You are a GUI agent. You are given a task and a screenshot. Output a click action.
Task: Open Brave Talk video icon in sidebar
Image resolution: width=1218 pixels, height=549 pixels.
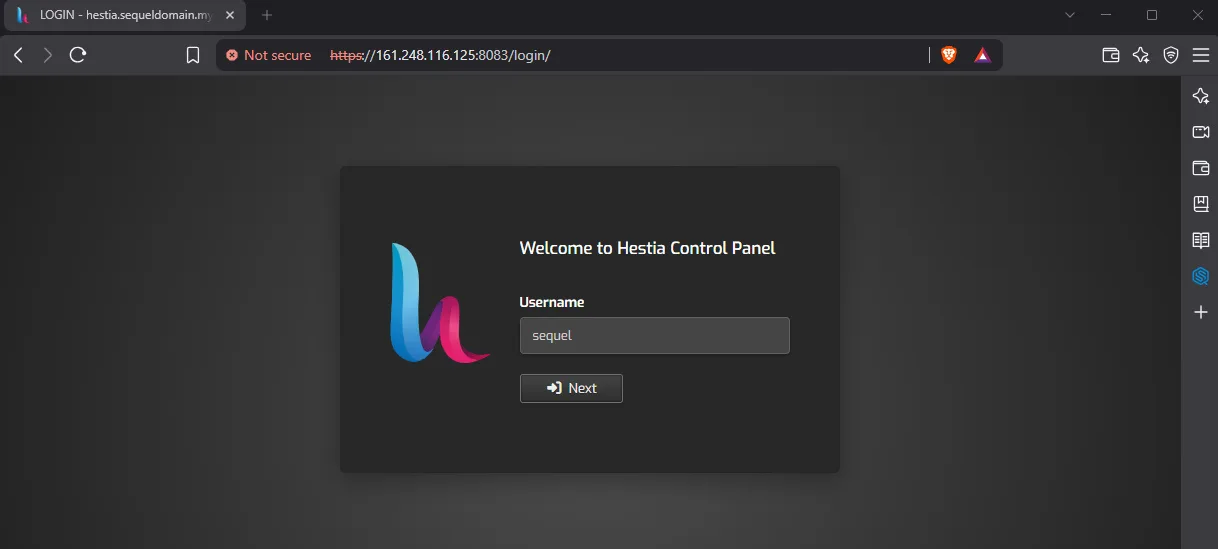[1201, 132]
